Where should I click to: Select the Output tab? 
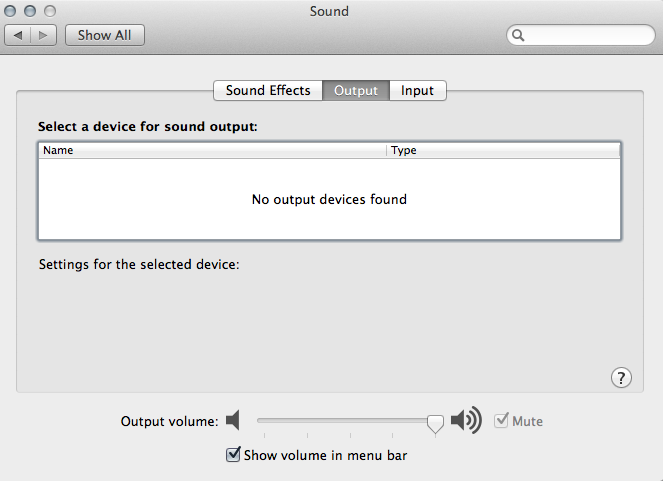click(x=355, y=90)
